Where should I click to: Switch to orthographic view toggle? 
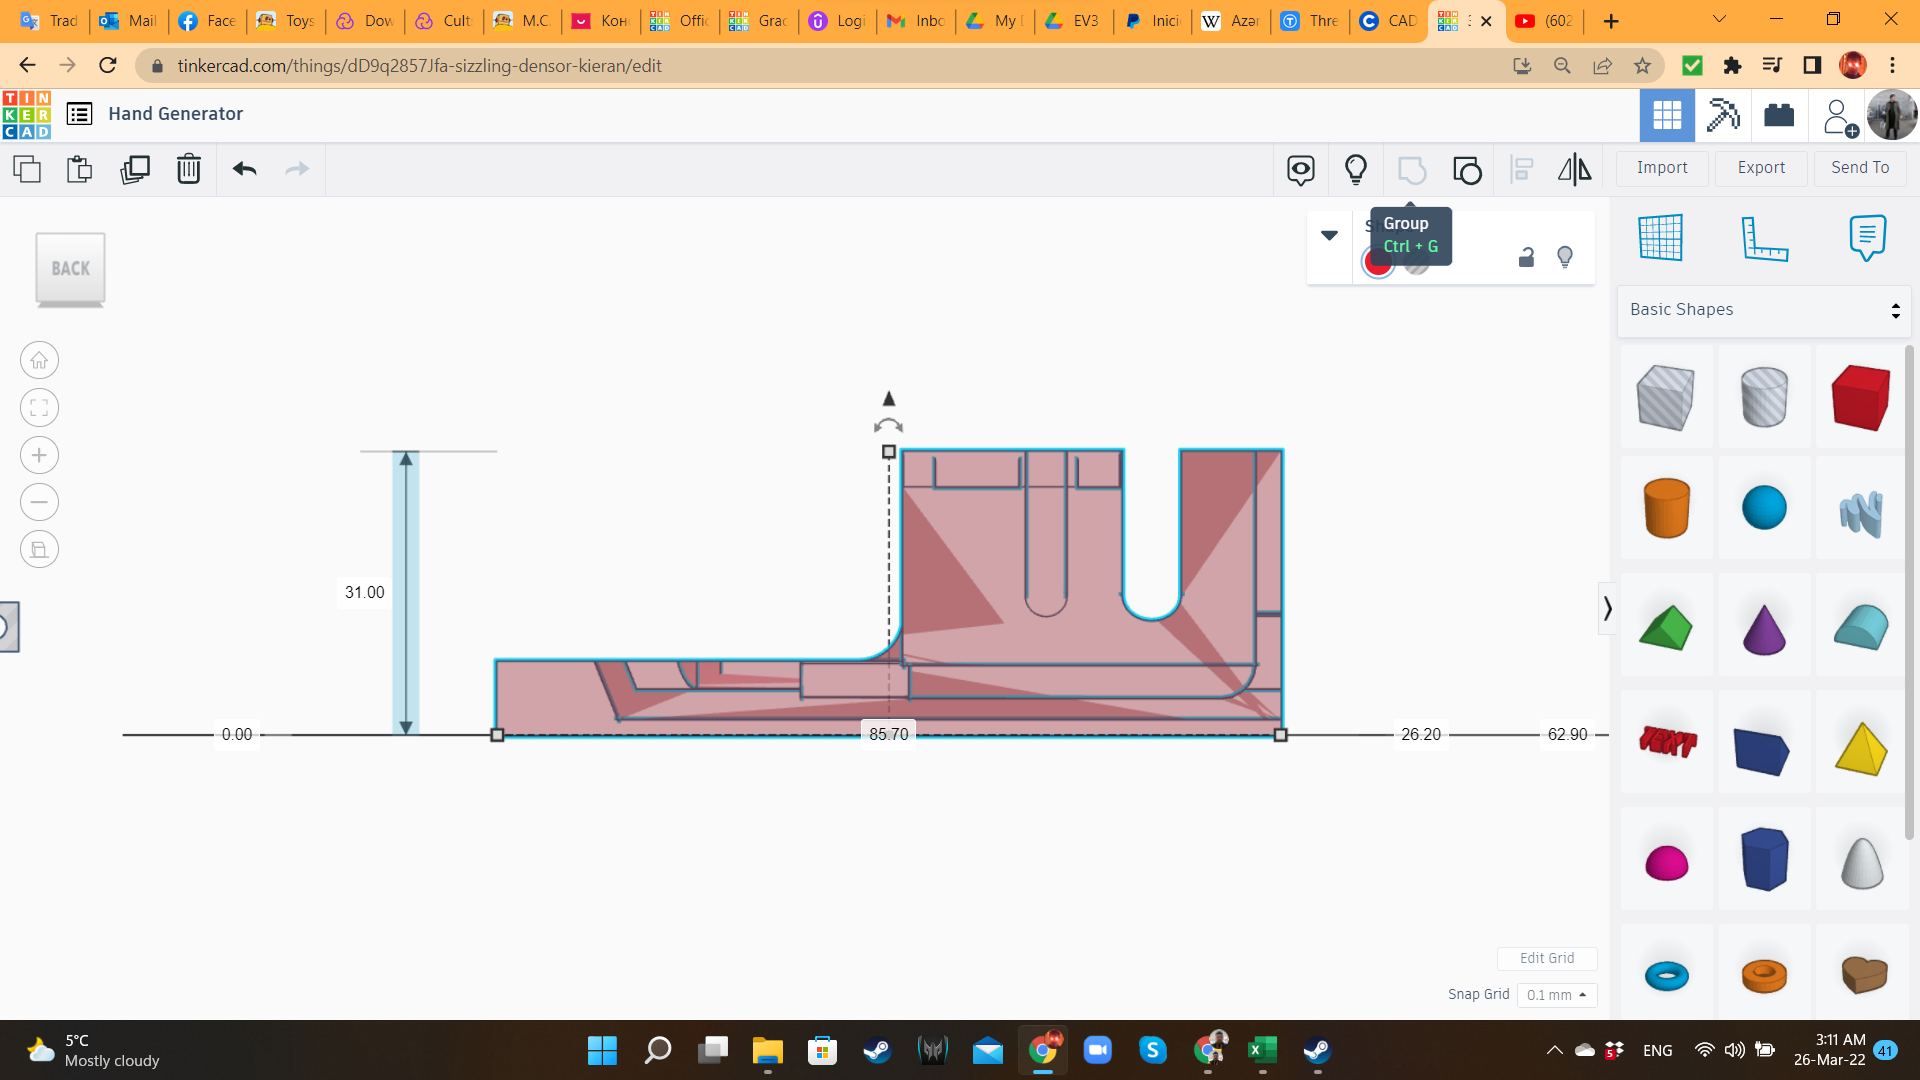tap(39, 549)
